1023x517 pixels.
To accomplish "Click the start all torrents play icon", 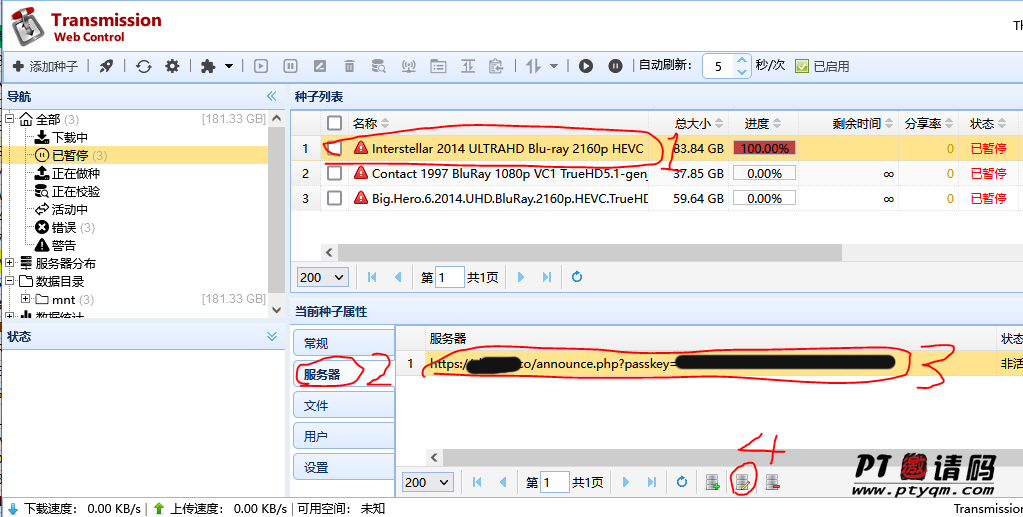I will click(586, 66).
